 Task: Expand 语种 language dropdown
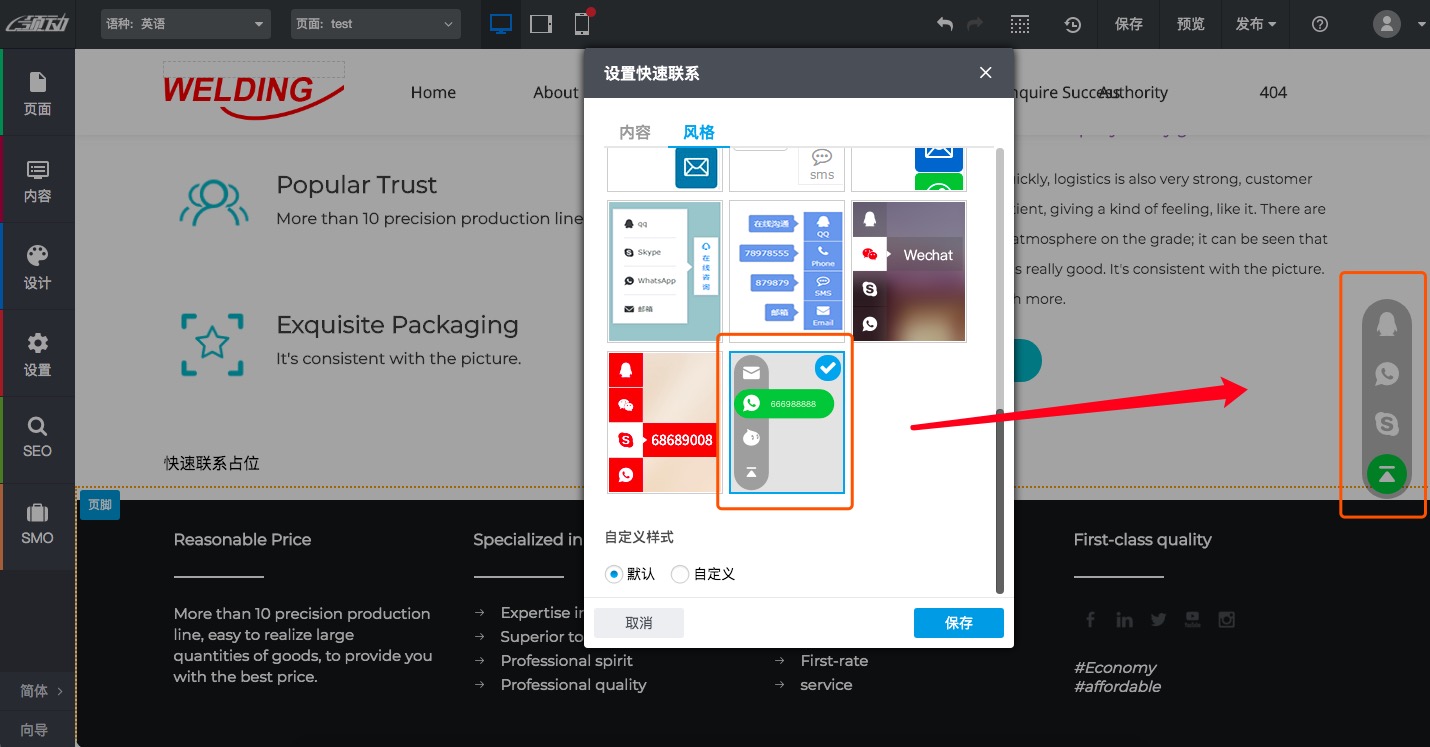[x=186, y=24]
